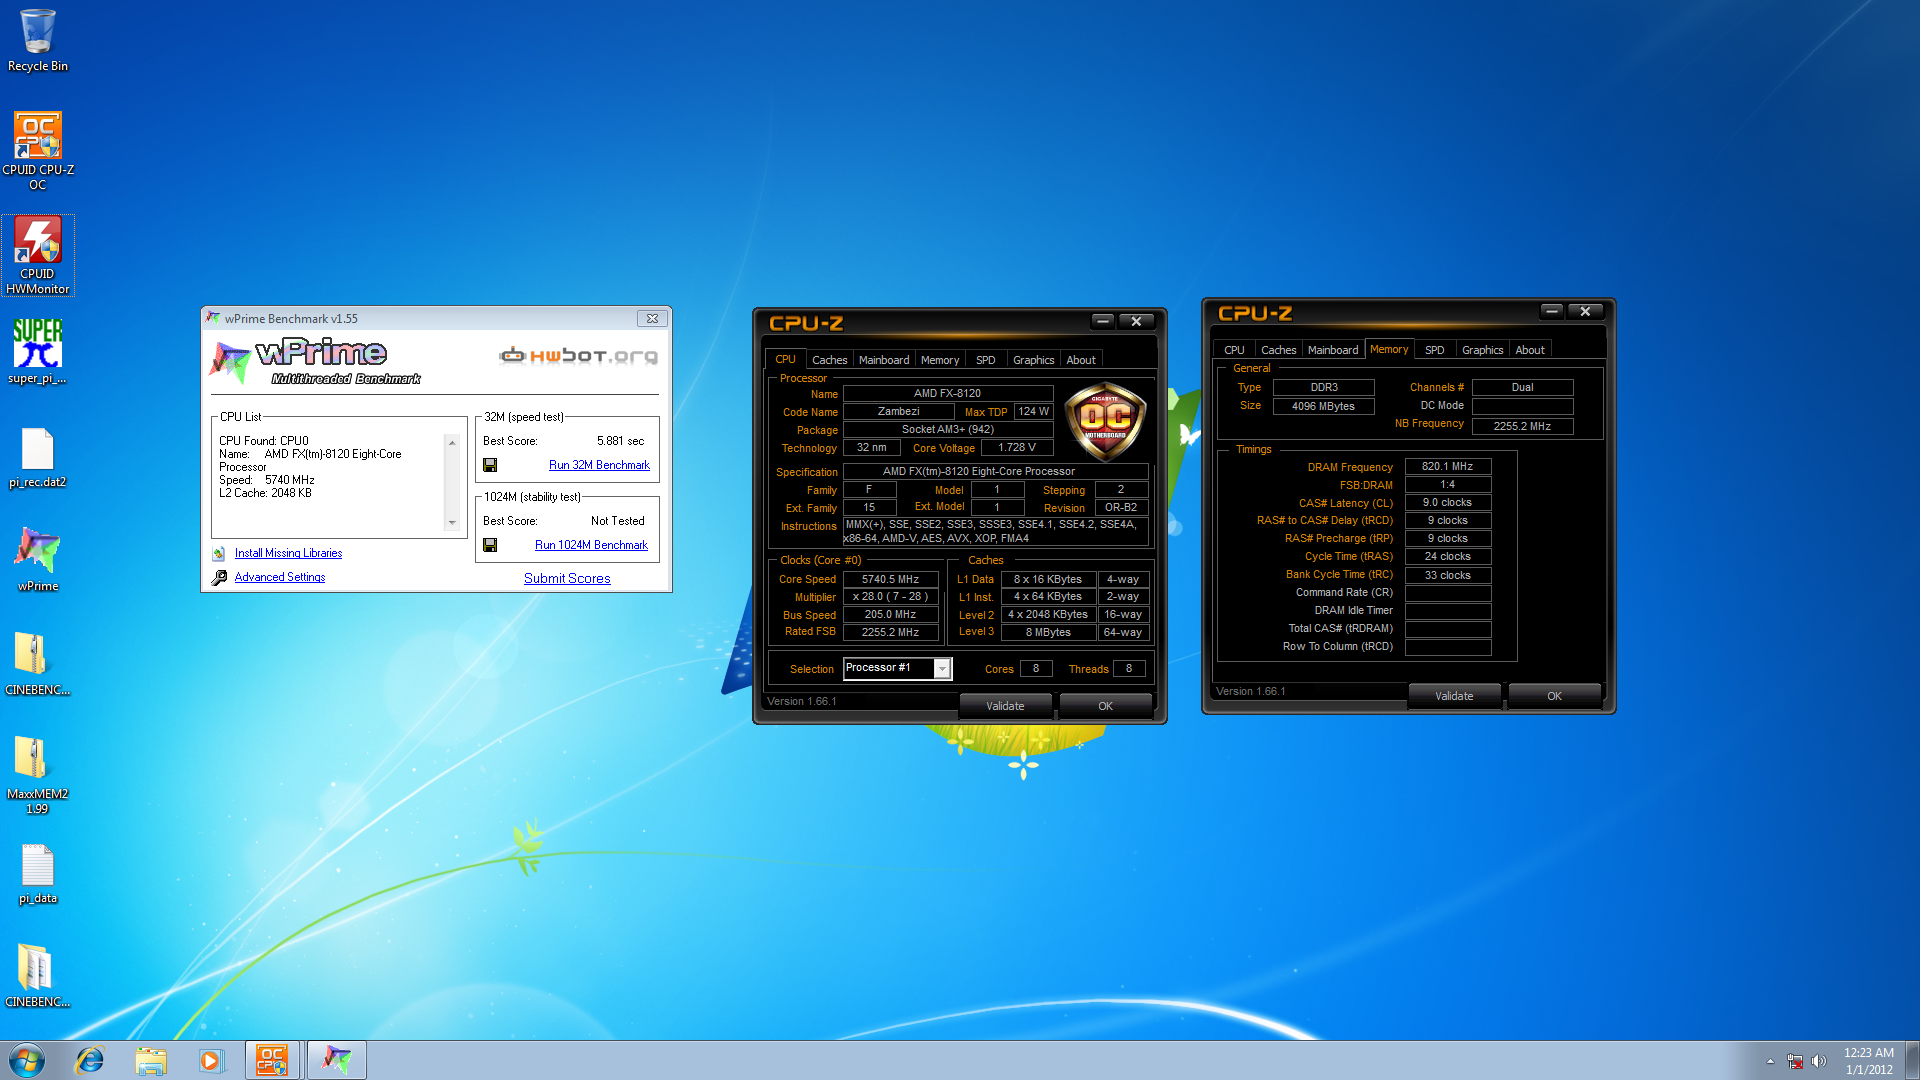The width and height of the screenshot is (1920, 1080).
Task: Open Mainboard tab in left CPU-Z window
Action: 884,360
